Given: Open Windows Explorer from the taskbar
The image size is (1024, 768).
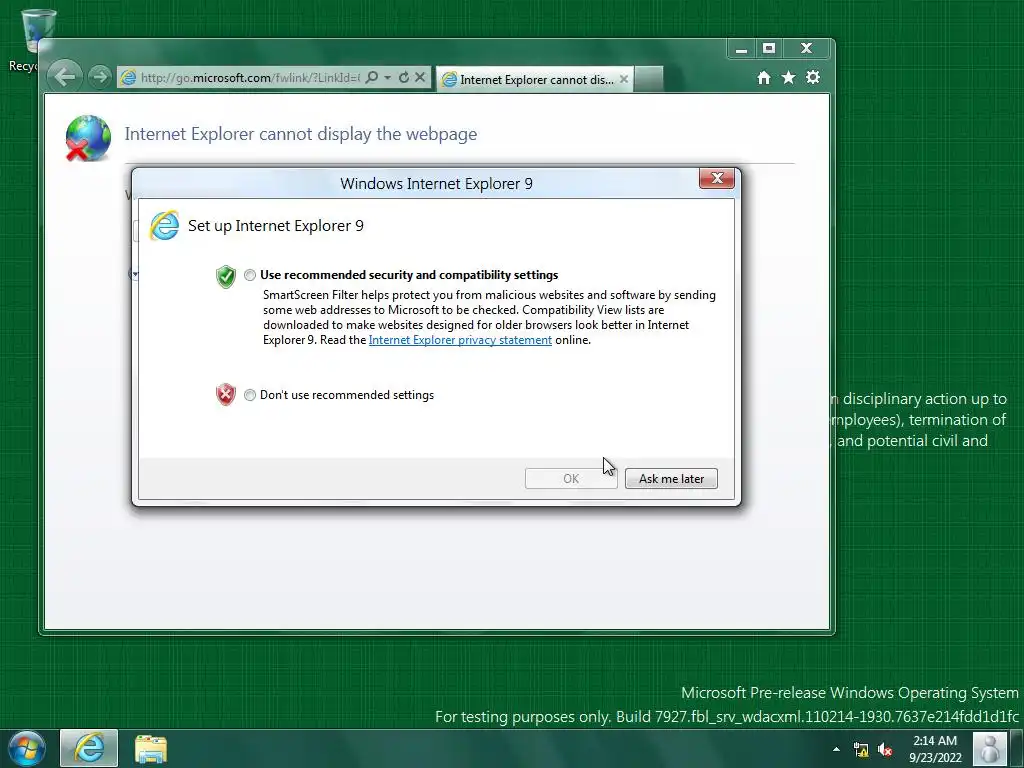Looking at the screenshot, I should [151, 749].
